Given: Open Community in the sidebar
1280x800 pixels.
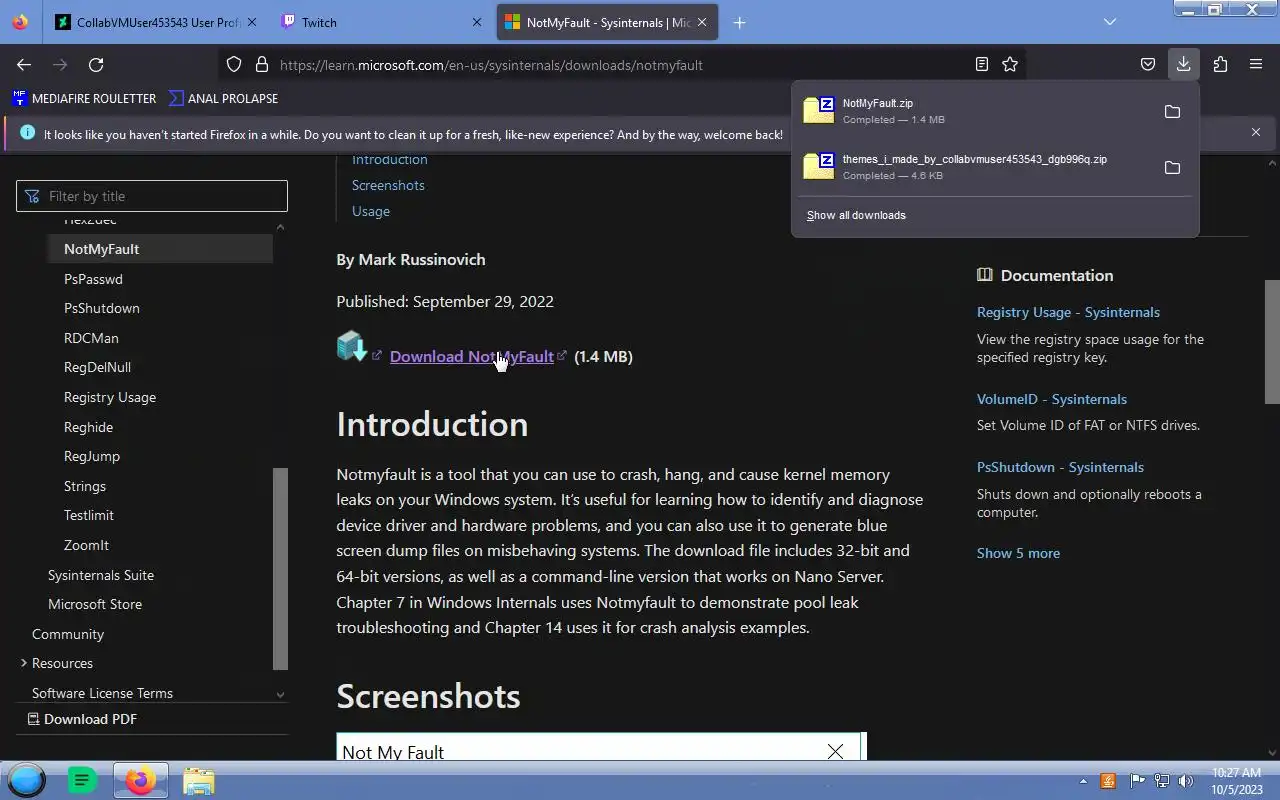Looking at the screenshot, I should pyautogui.click(x=68, y=634).
